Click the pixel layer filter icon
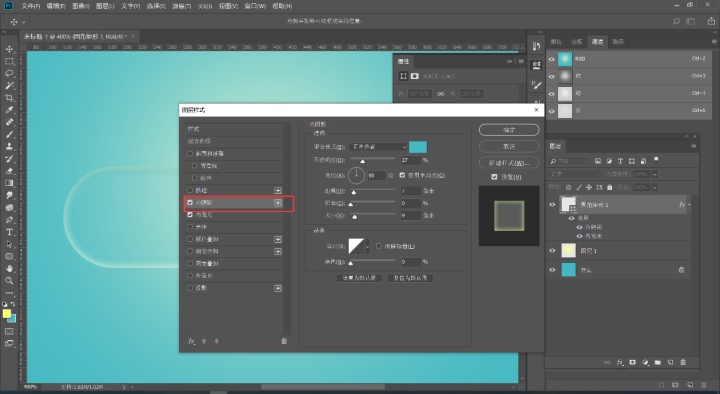Screen dimensions: 720x394 point(598,161)
